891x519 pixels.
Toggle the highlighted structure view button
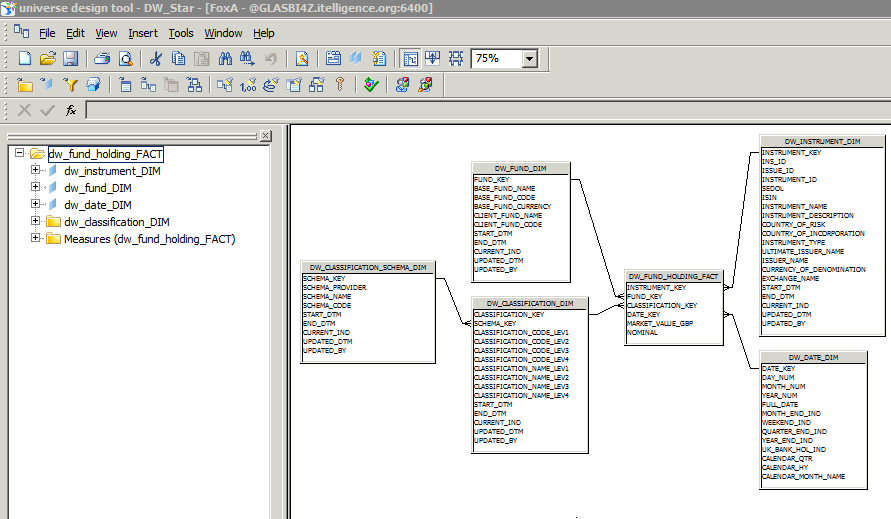410,59
